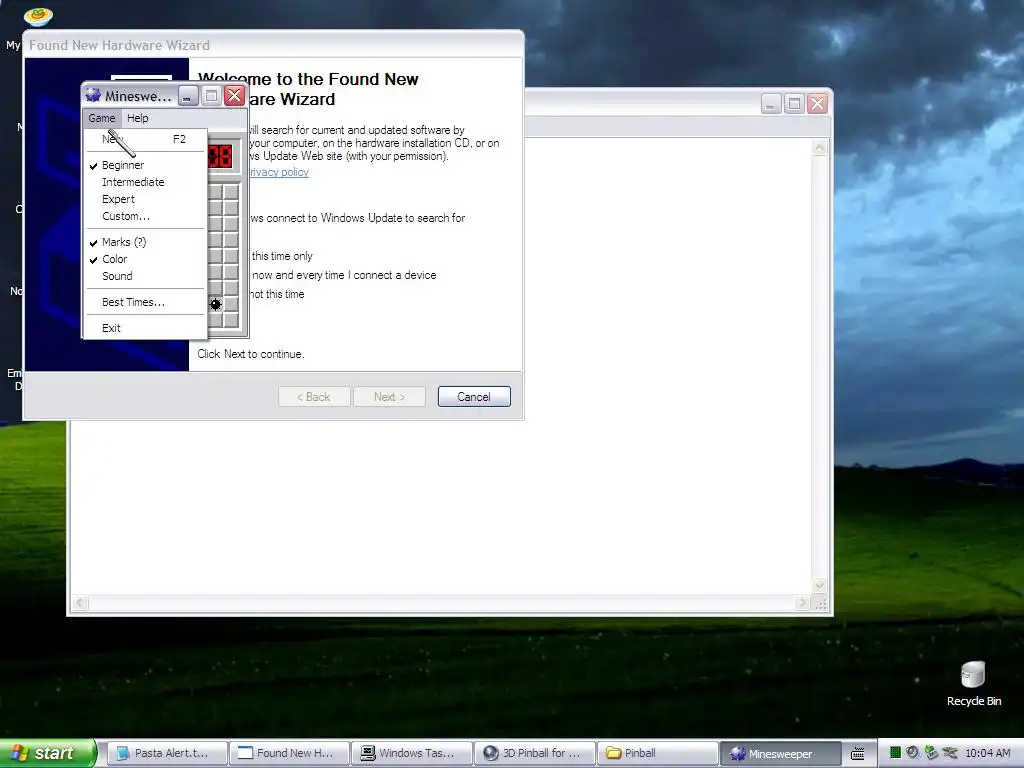
Task: Click Cancel in the hardware wizard
Action: (x=474, y=396)
